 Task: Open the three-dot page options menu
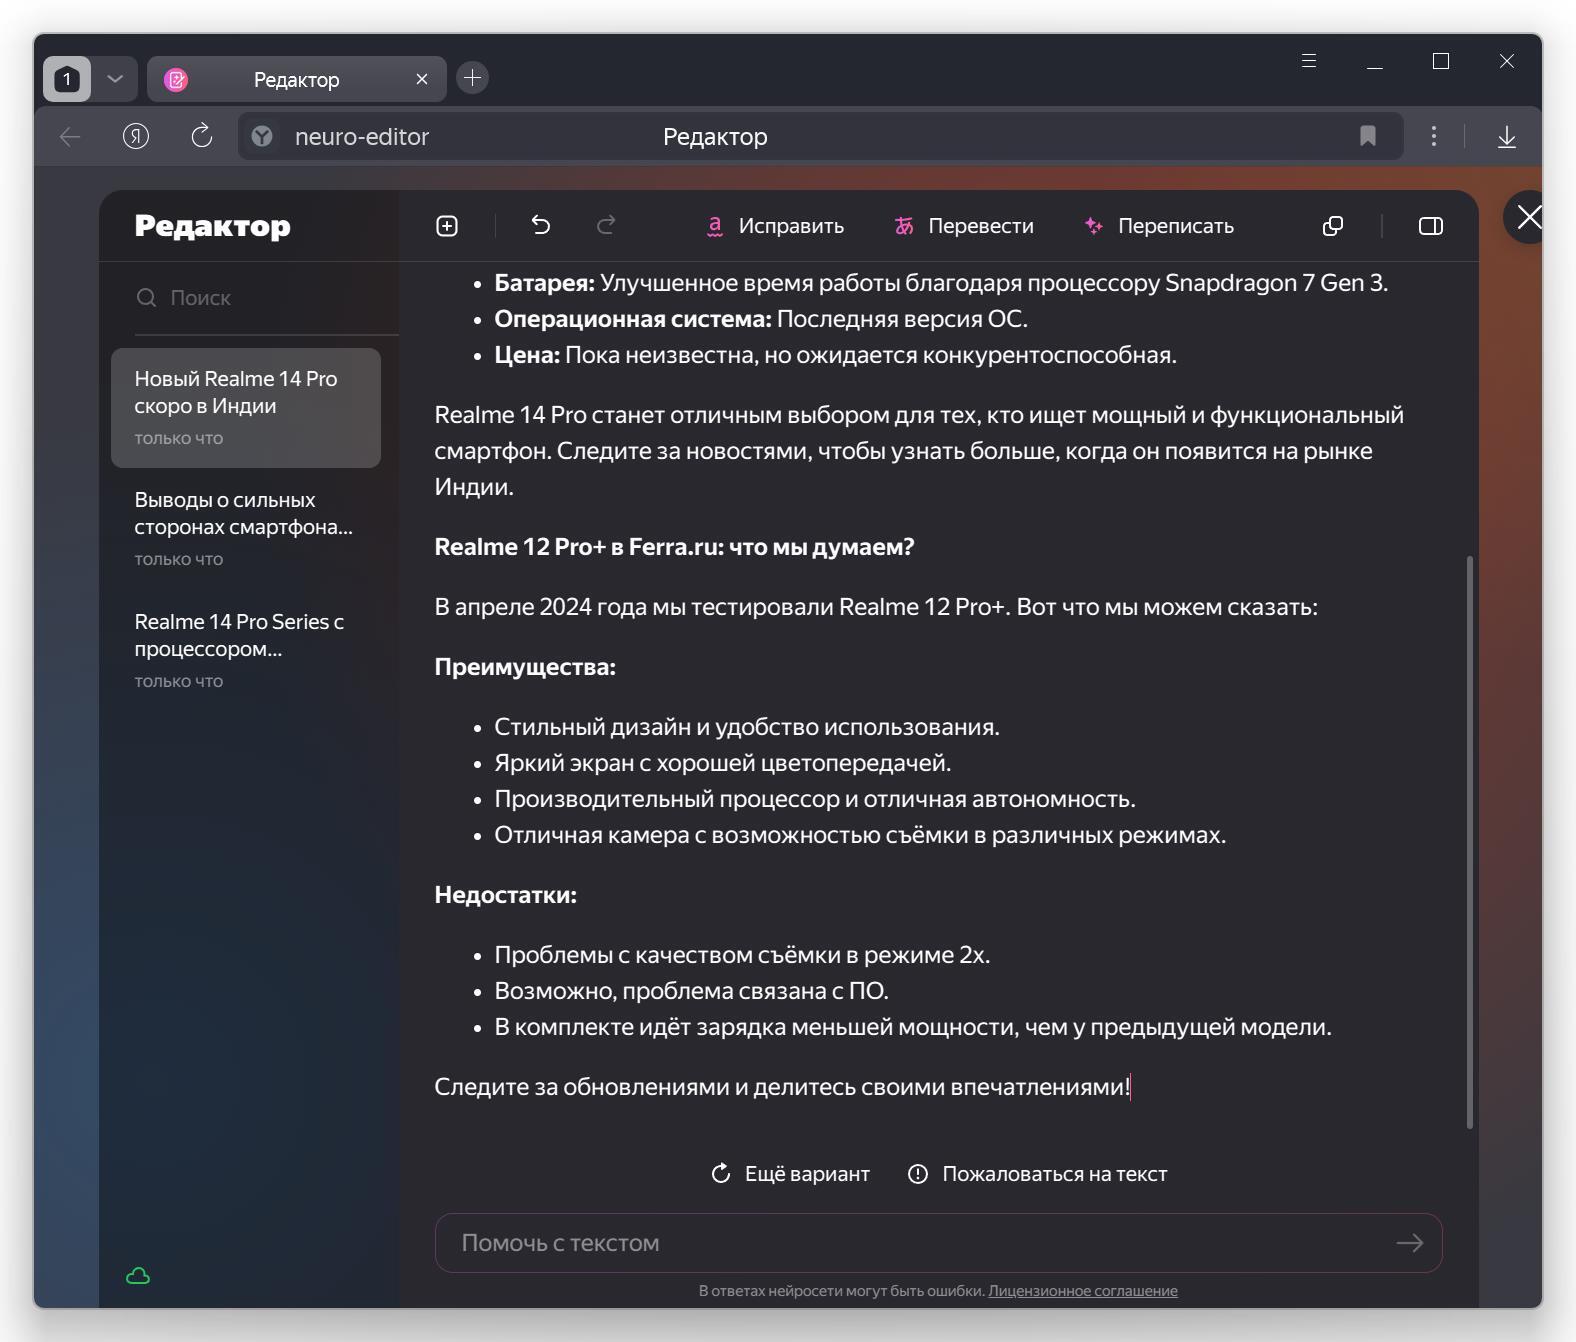click(1433, 136)
